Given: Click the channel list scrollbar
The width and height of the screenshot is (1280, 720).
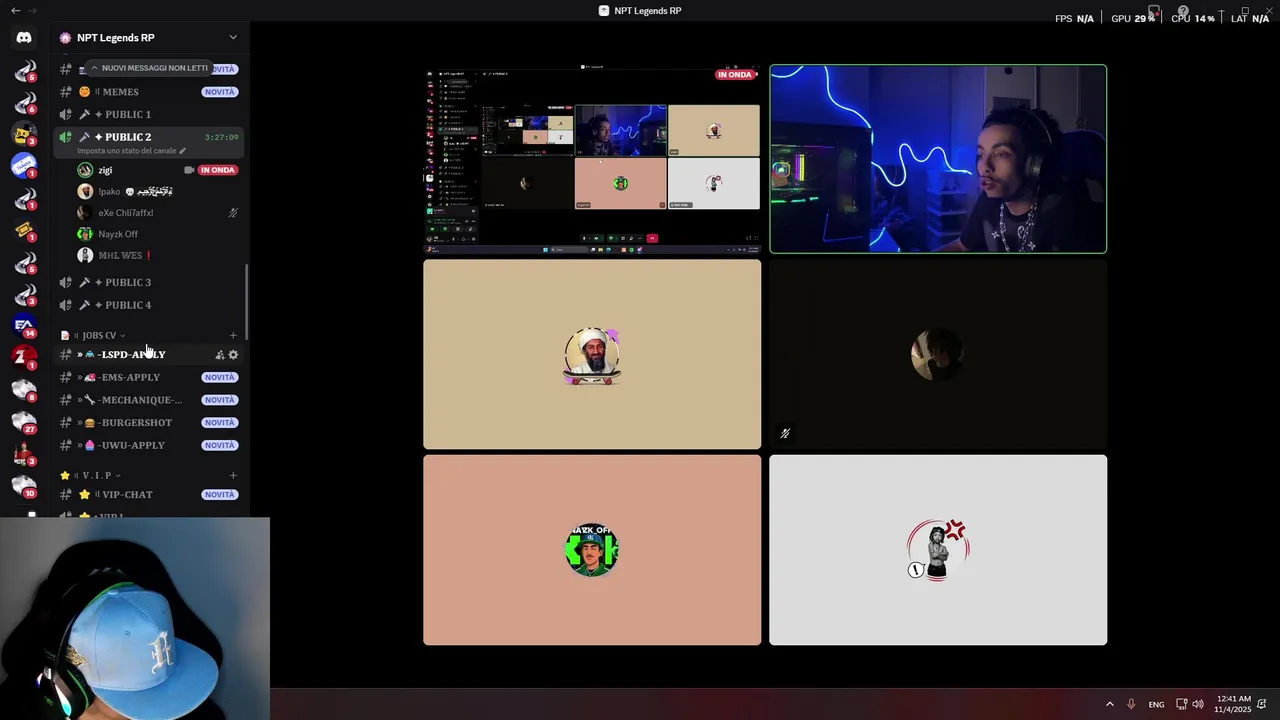Looking at the screenshot, I should (246, 302).
